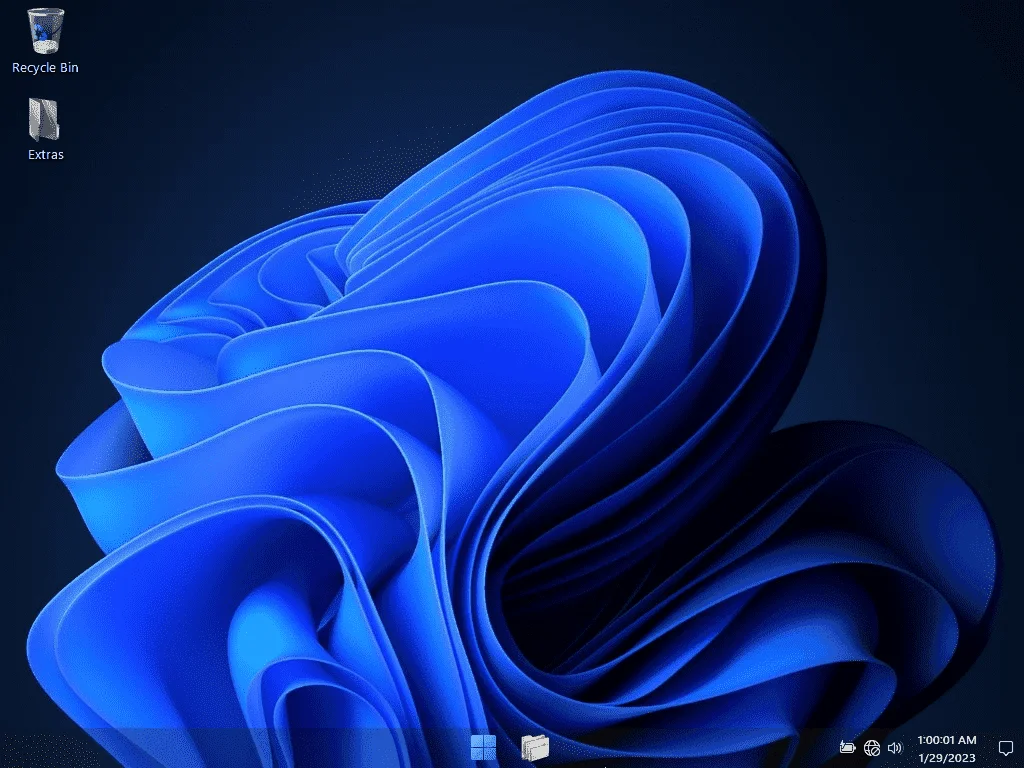The height and width of the screenshot is (768, 1024).
Task: Click the 'Extras' label text
Action: 46,155
